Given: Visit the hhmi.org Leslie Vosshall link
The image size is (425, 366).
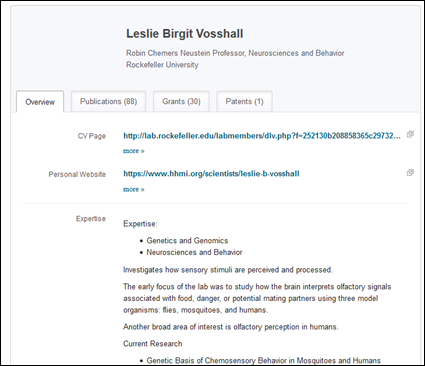Looking at the screenshot, I should (211, 174).
